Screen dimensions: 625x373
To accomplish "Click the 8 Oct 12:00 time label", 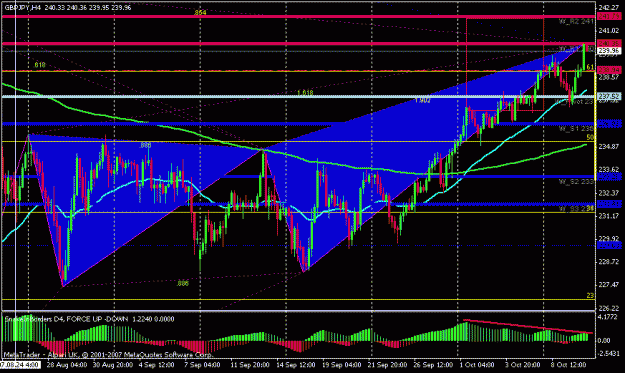I will click(568, 365).
